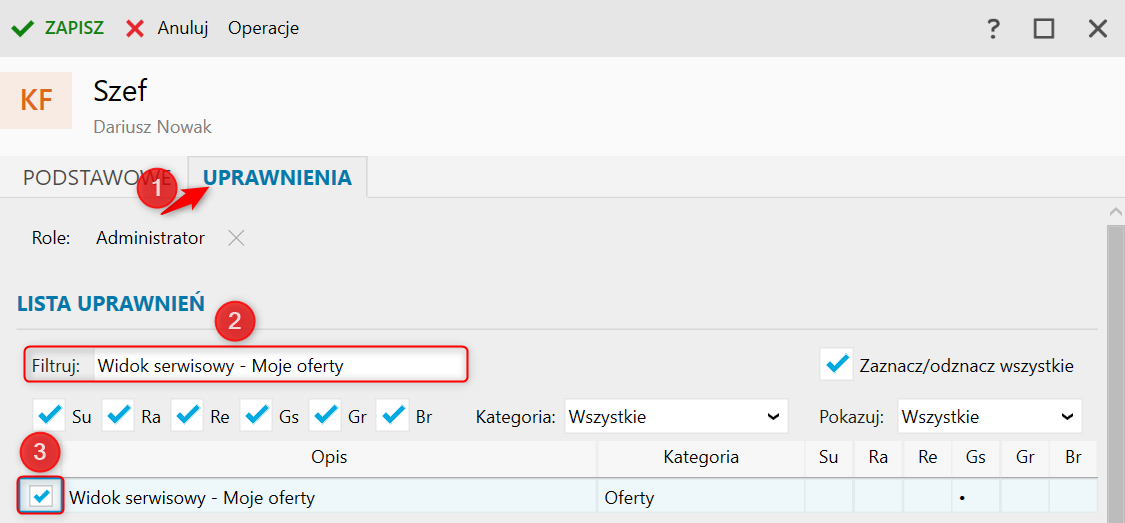This screenshot has height=523, width=1125.
Task: Click the scrollbar up arrow
Action: pyautogui.click(x=1115, y=211)
